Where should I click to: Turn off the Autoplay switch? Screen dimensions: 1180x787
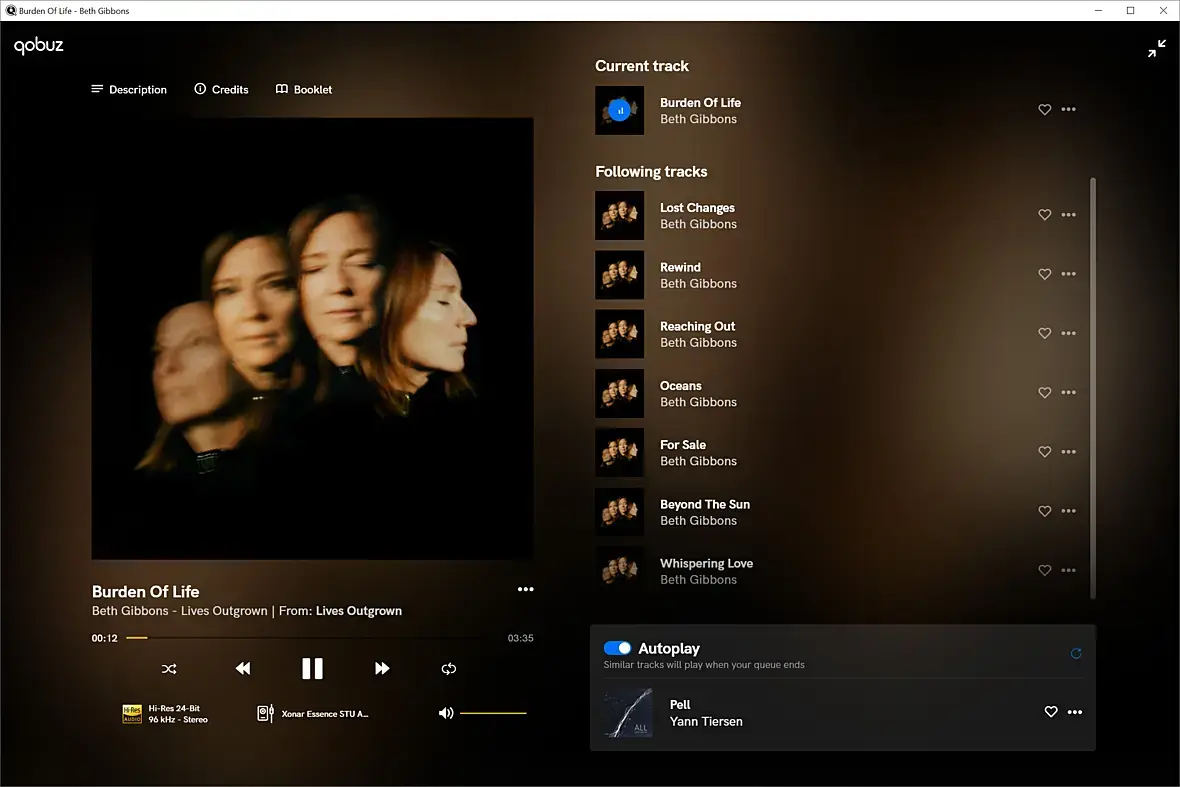(617, 648)
